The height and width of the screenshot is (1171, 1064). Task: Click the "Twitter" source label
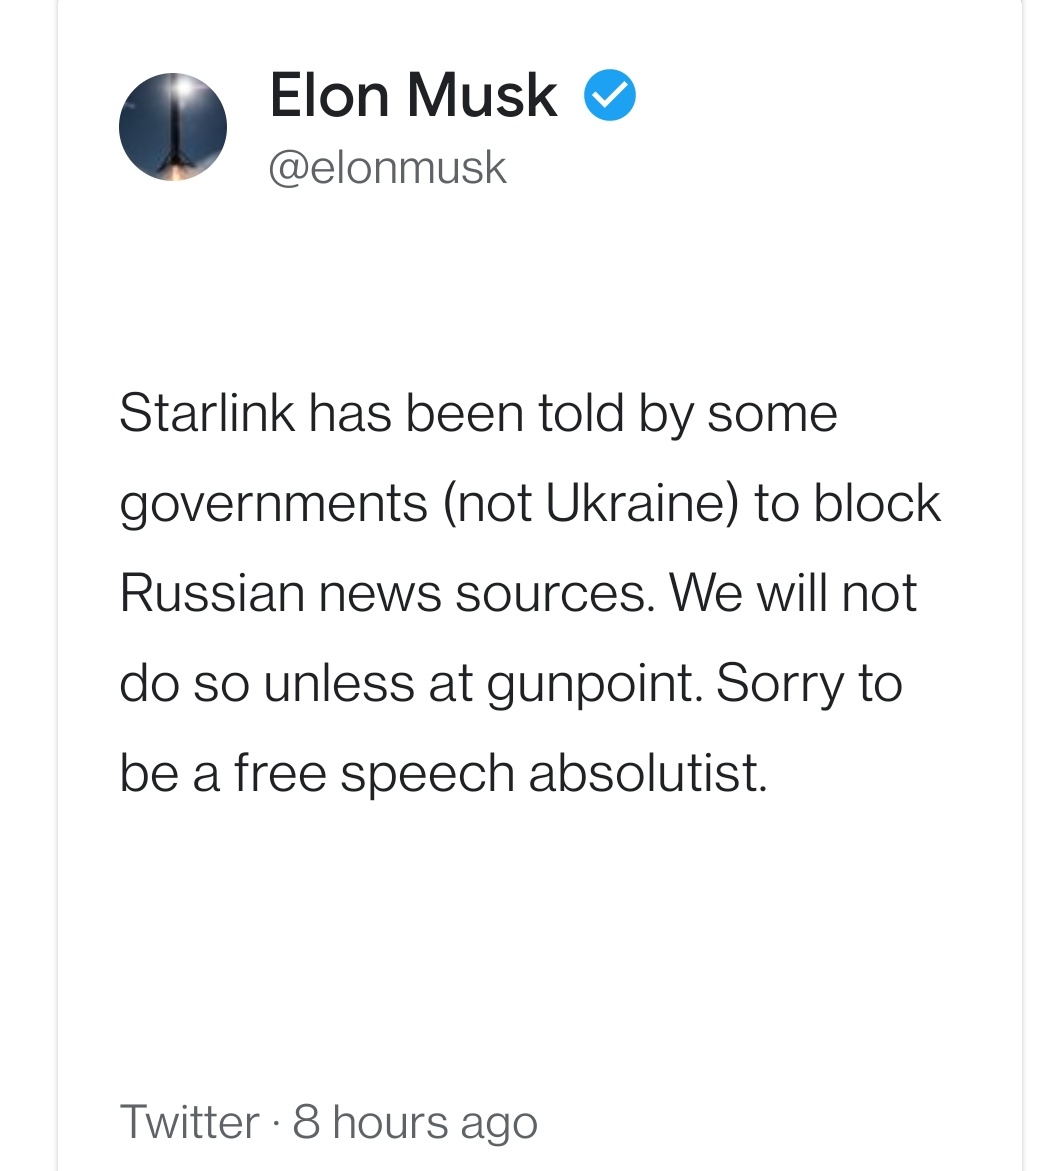tap(190, 1122)
